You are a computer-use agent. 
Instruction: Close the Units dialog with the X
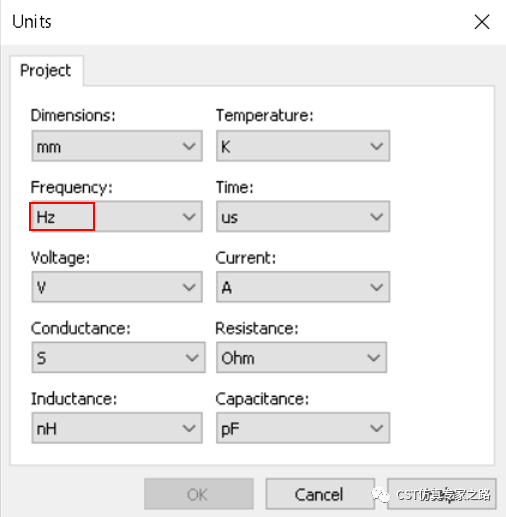pos(482,22)
